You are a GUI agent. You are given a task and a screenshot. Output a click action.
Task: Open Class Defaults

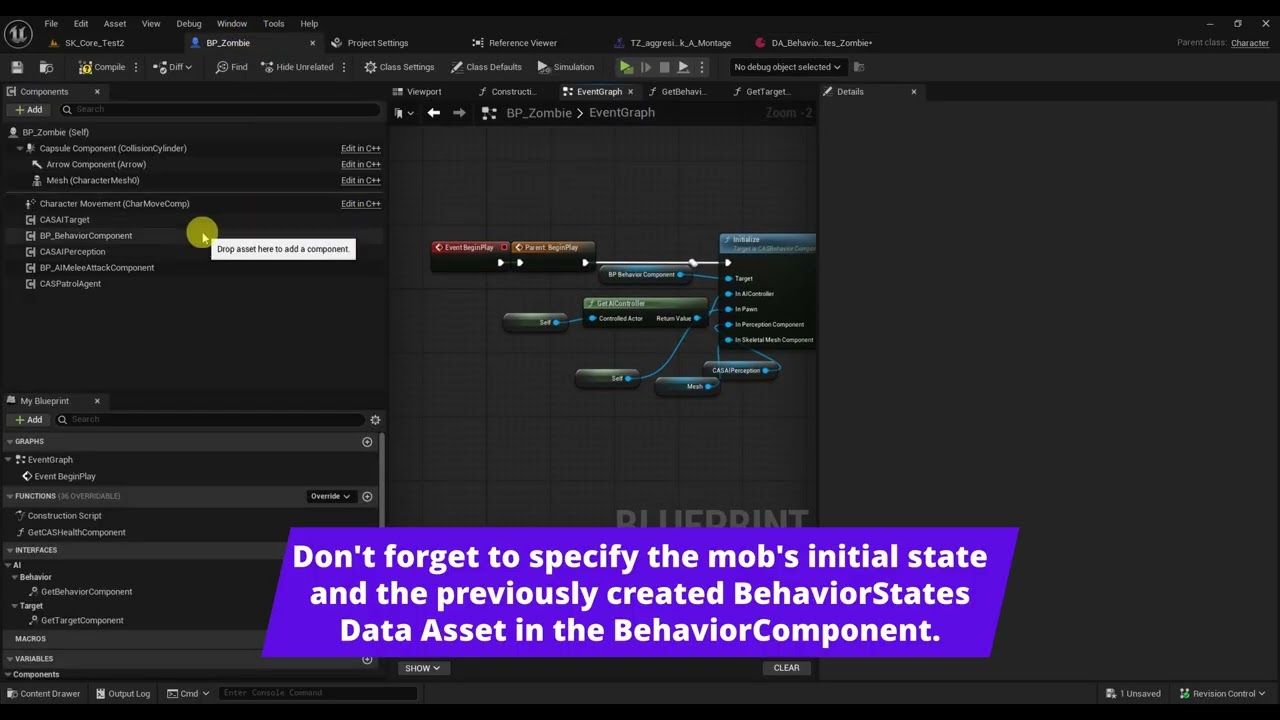486,67
